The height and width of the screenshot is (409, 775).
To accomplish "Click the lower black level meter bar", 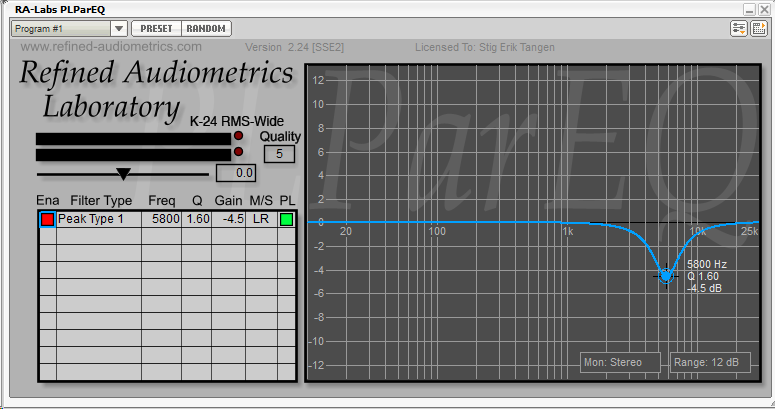I will [x=133, y=155].
